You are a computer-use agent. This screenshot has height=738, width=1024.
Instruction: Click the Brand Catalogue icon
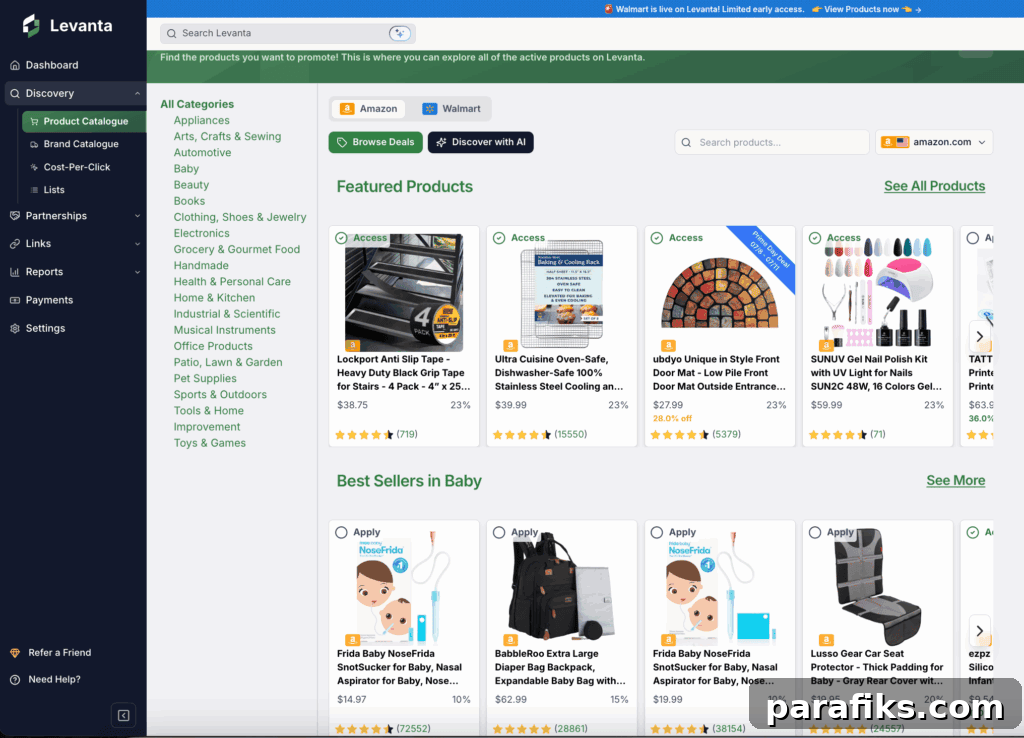point(35,144)
